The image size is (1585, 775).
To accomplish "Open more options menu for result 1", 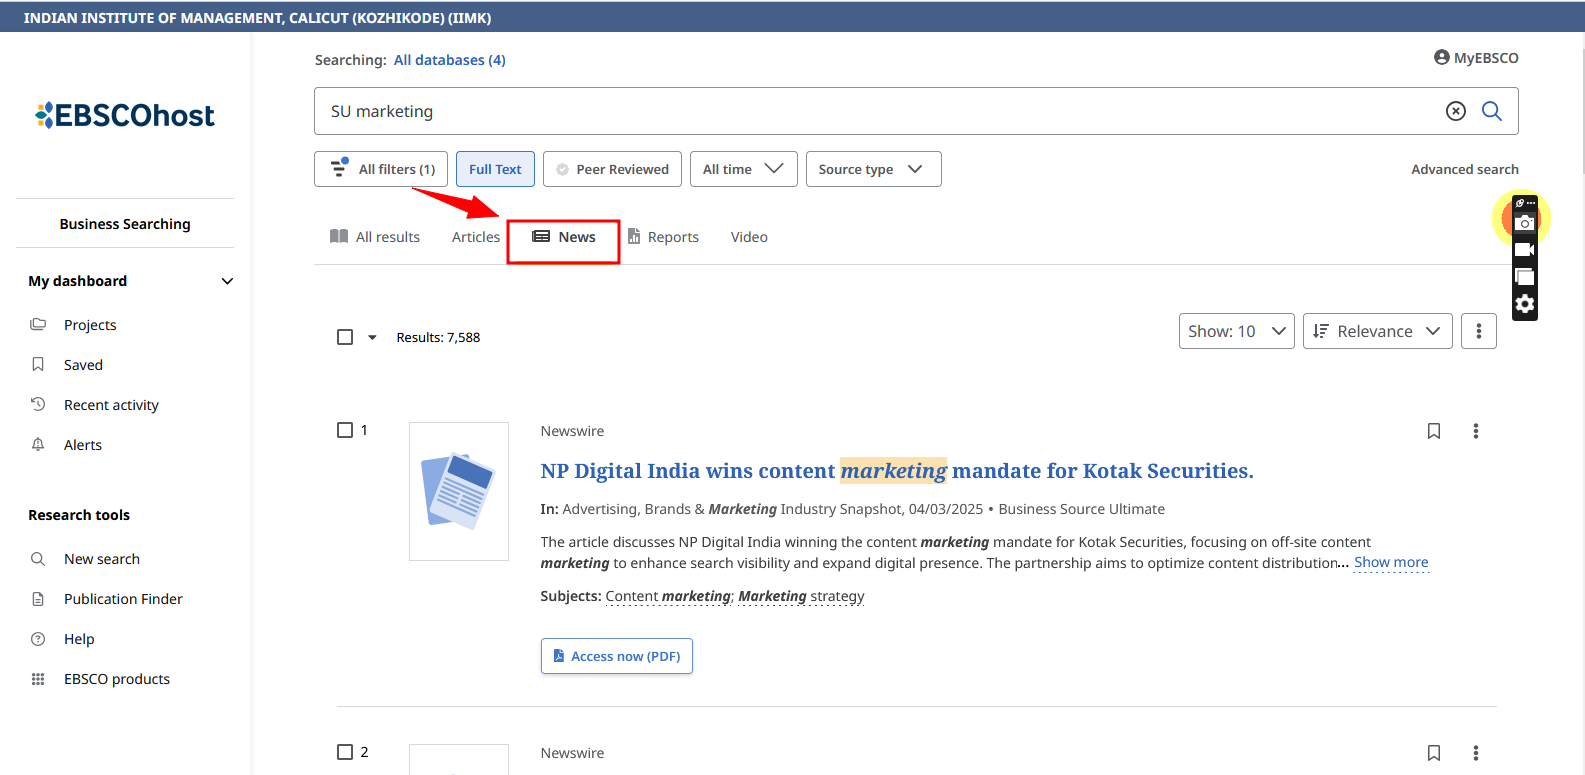I will click(x=1475, y=431).
